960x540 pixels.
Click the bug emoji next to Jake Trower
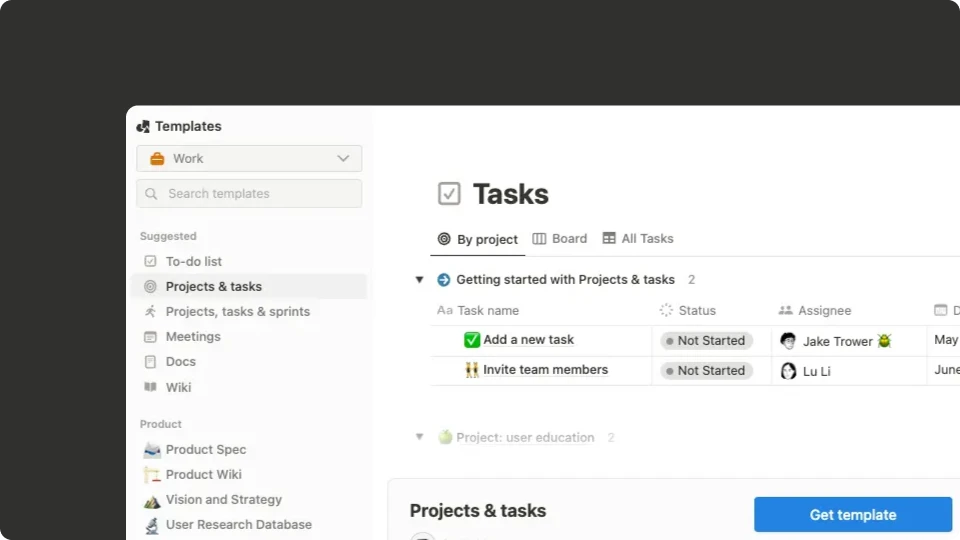[884, 340]
